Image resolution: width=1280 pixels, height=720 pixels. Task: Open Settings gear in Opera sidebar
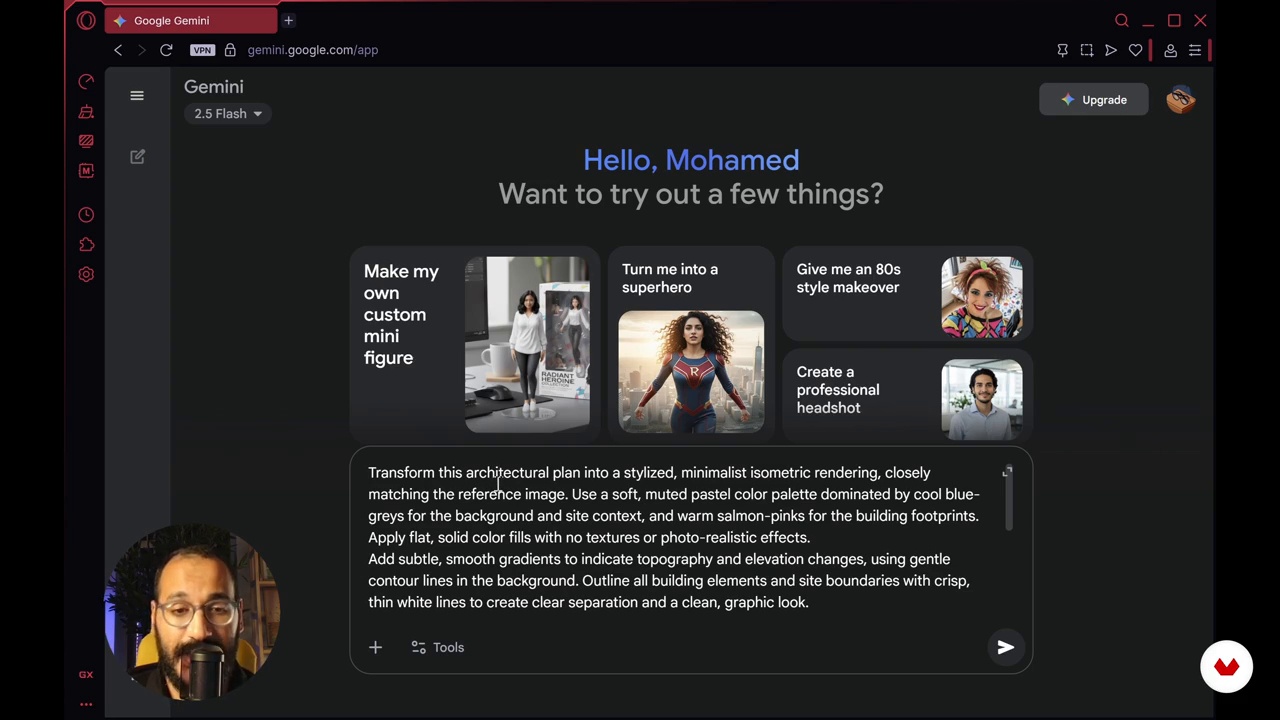[x=86, y=274]
